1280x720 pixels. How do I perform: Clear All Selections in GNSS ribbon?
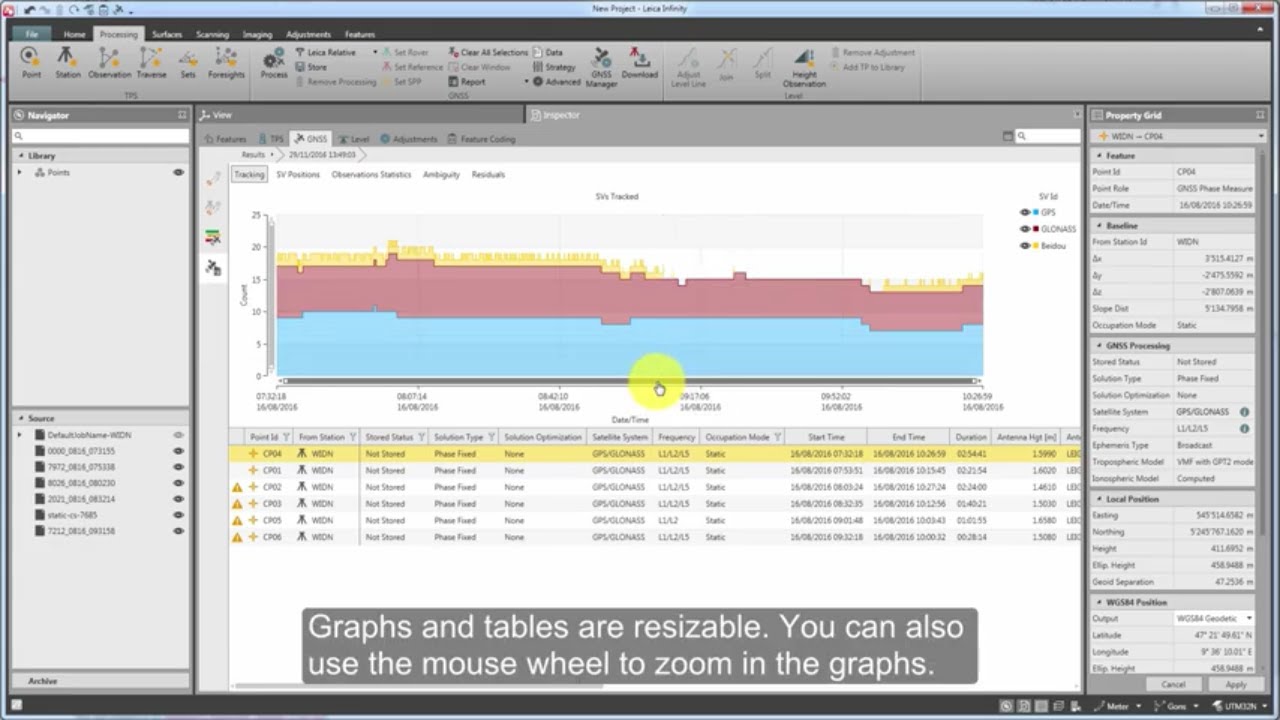coord(487,52)
